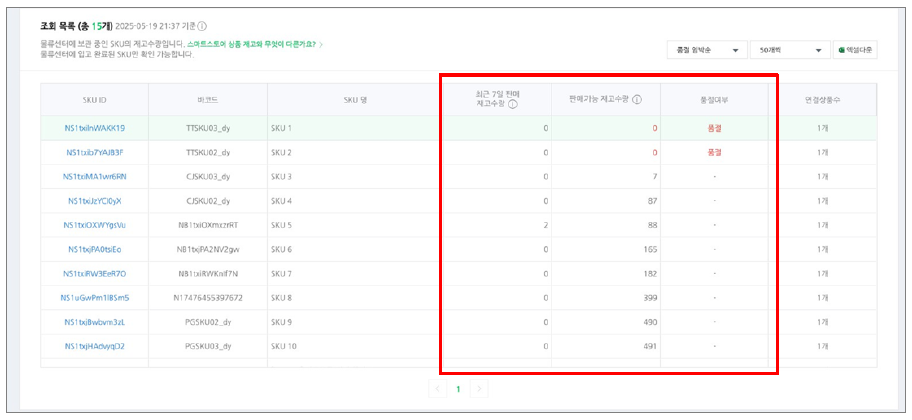Click the 바코드 column header

(207, 99)
